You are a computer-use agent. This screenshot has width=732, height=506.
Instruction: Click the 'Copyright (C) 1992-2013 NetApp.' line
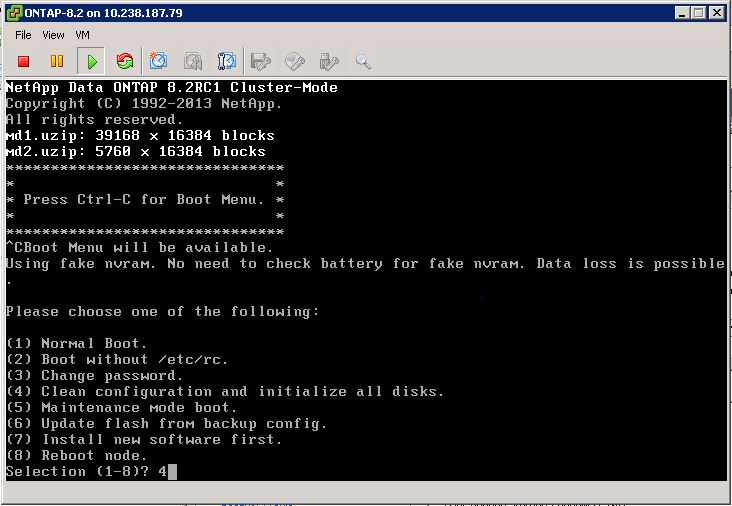pos(144,104)
